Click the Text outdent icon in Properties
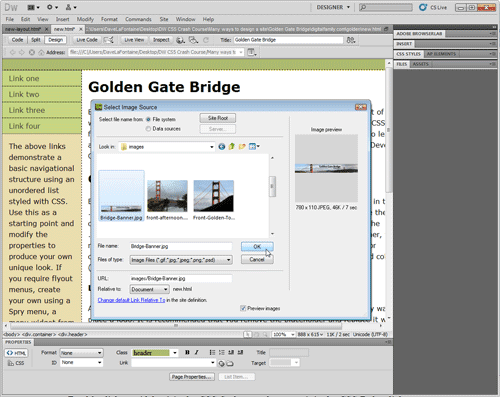Image resolution: width=500 pixels, height=397 pixels. 231,352
